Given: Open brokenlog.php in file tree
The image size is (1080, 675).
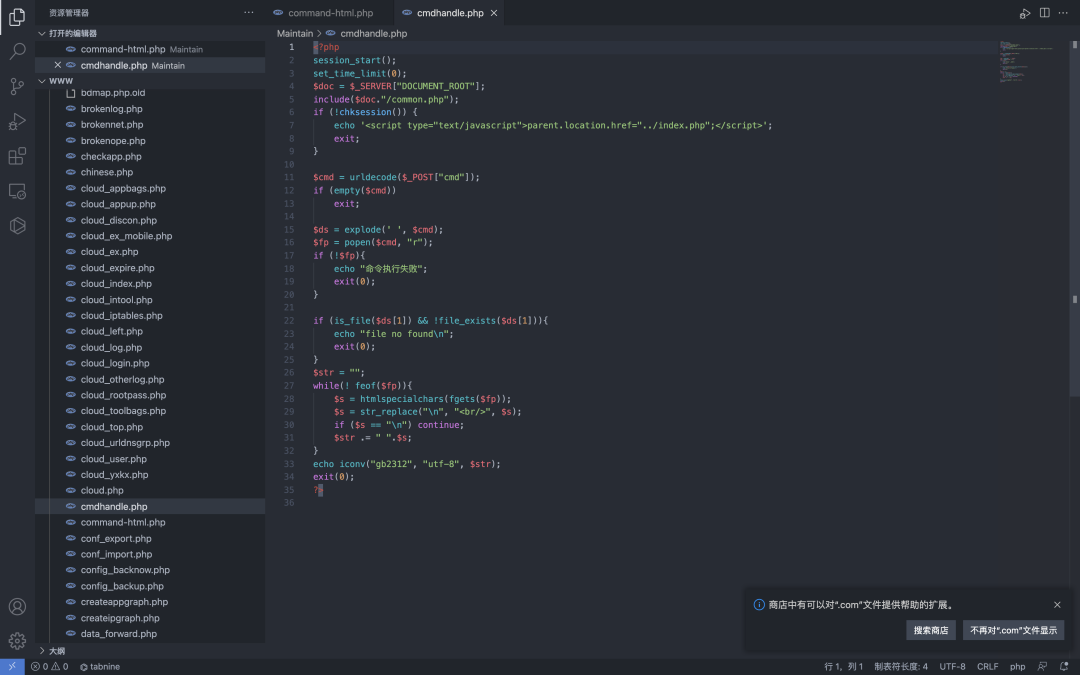Looking at the screenshot, I should click(x=150, y=109).
